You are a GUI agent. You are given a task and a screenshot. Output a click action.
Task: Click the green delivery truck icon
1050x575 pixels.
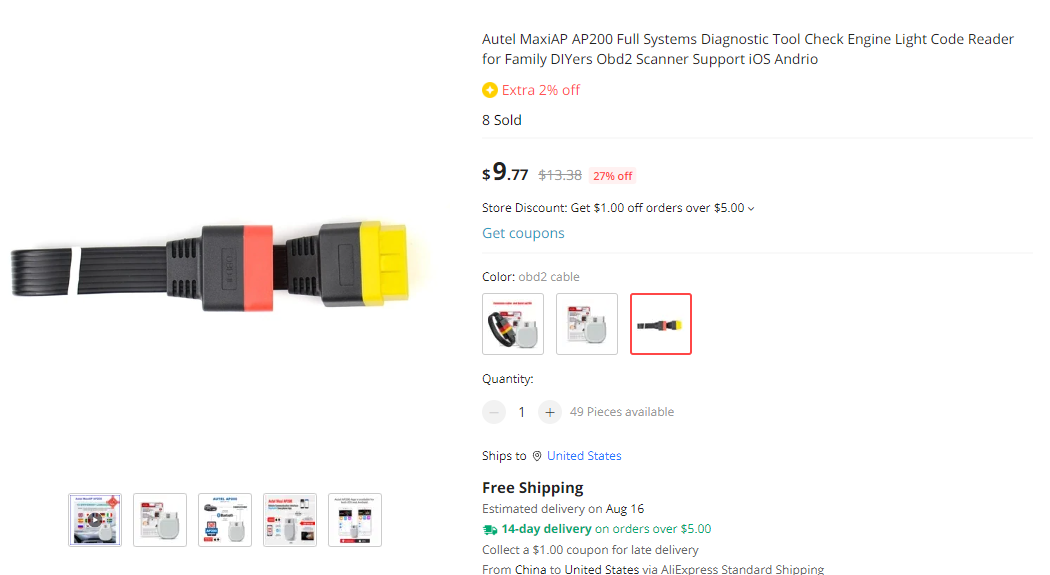click(x=490, y=529)
